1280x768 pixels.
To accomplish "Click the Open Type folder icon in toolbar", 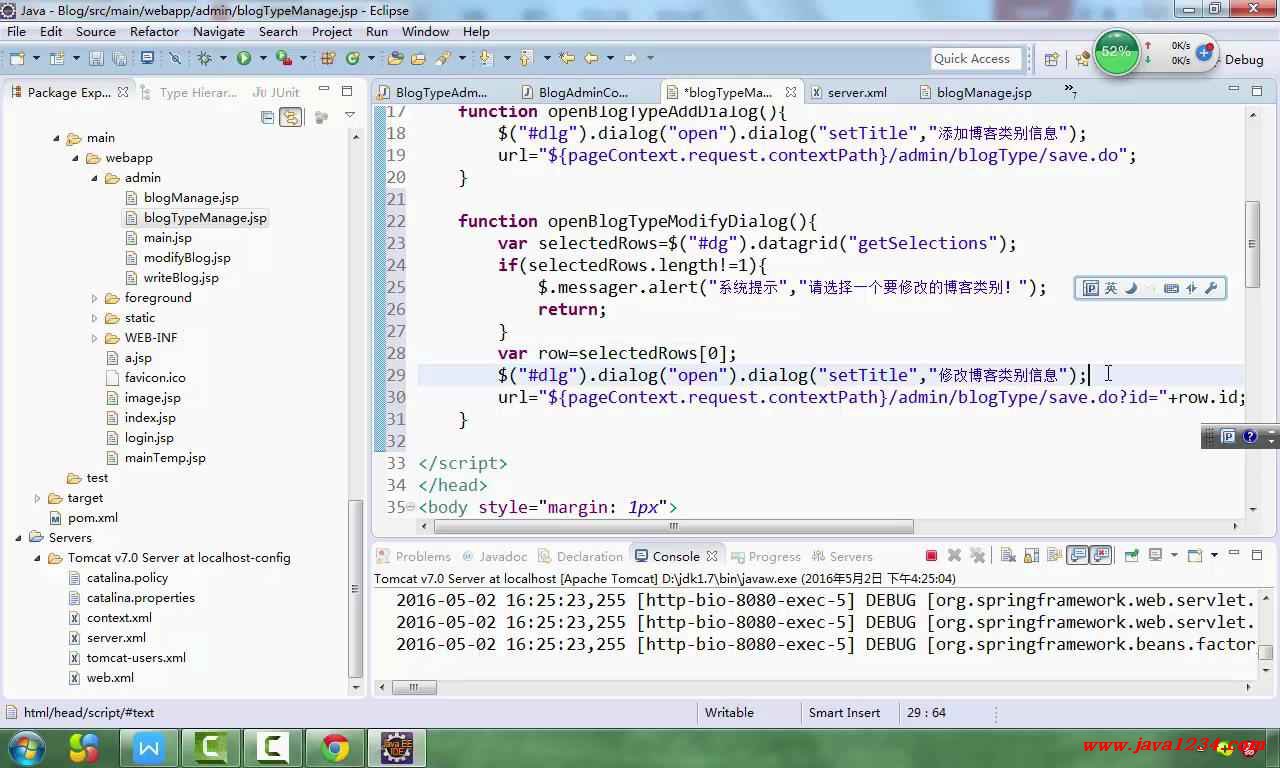I will click(395, 58).
